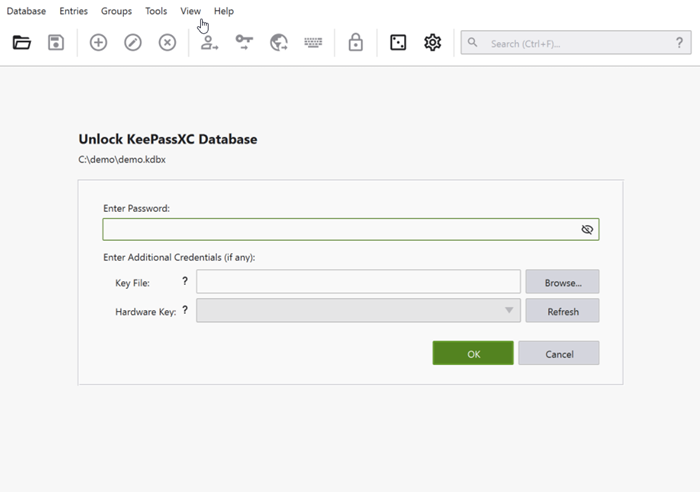Open Settings with the gear icon

point(432,43)
